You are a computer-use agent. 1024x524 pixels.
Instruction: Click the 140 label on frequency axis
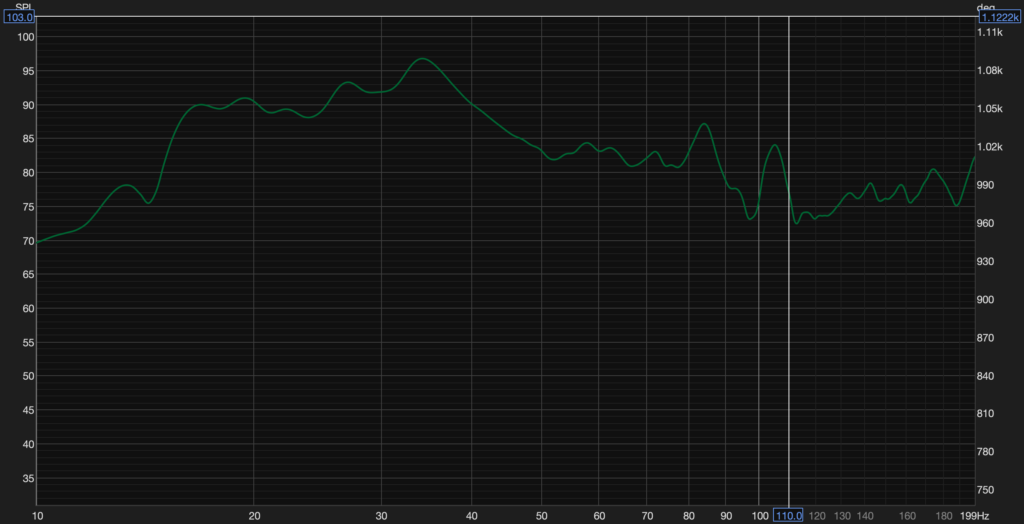coord(865,516)
